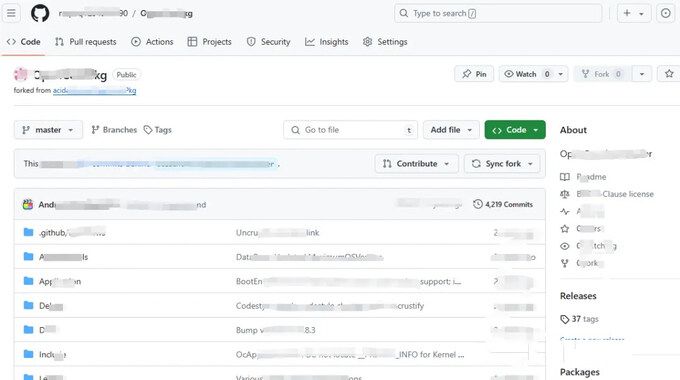Go to the Projects tab
This screenshot has height=380, width=680.
(x=209, y=42)
